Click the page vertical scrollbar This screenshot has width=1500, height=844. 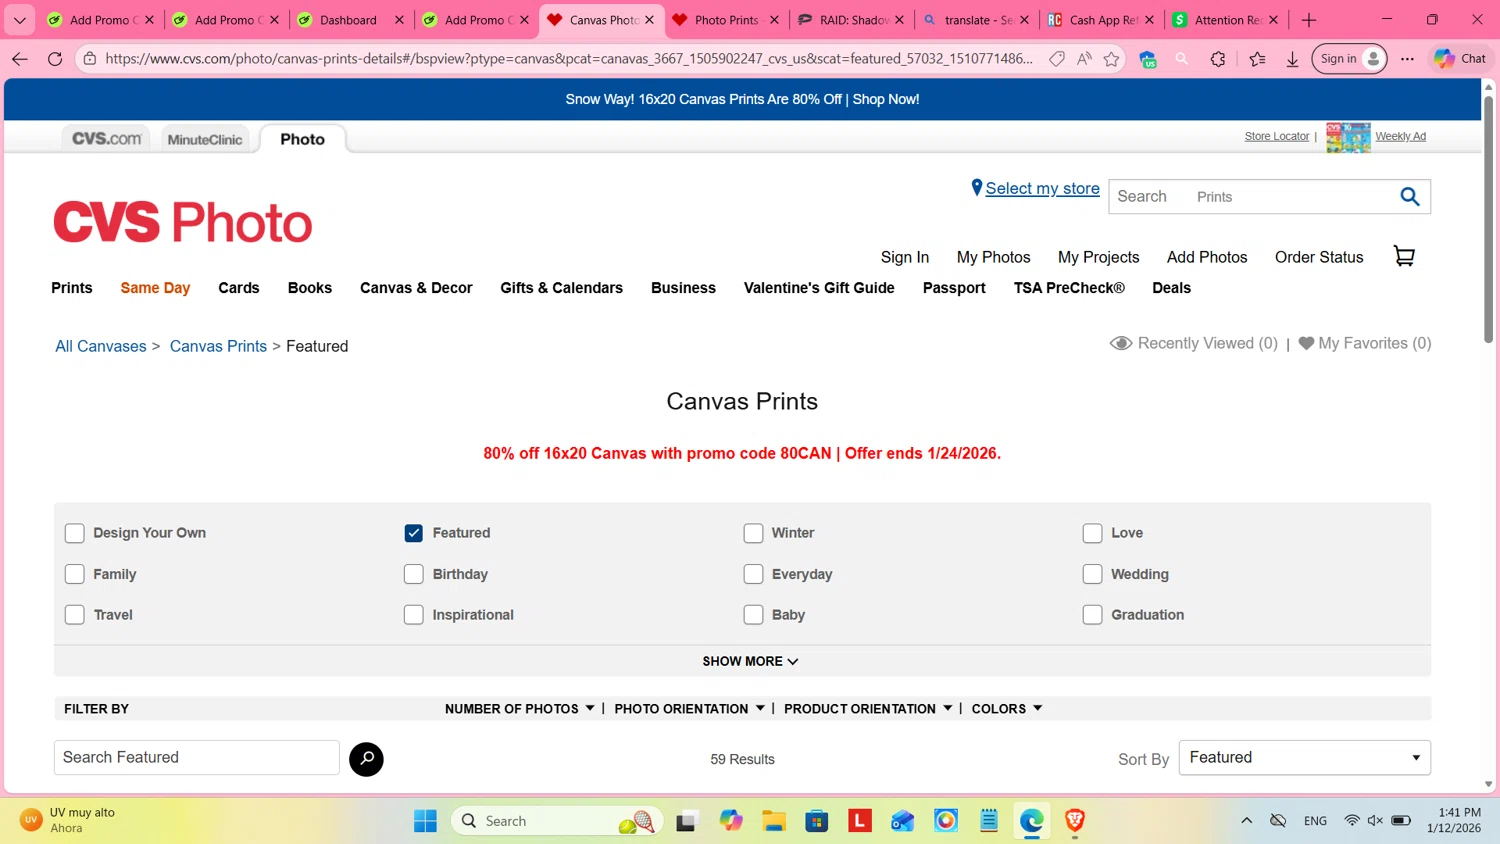[x=1489, y=220]
